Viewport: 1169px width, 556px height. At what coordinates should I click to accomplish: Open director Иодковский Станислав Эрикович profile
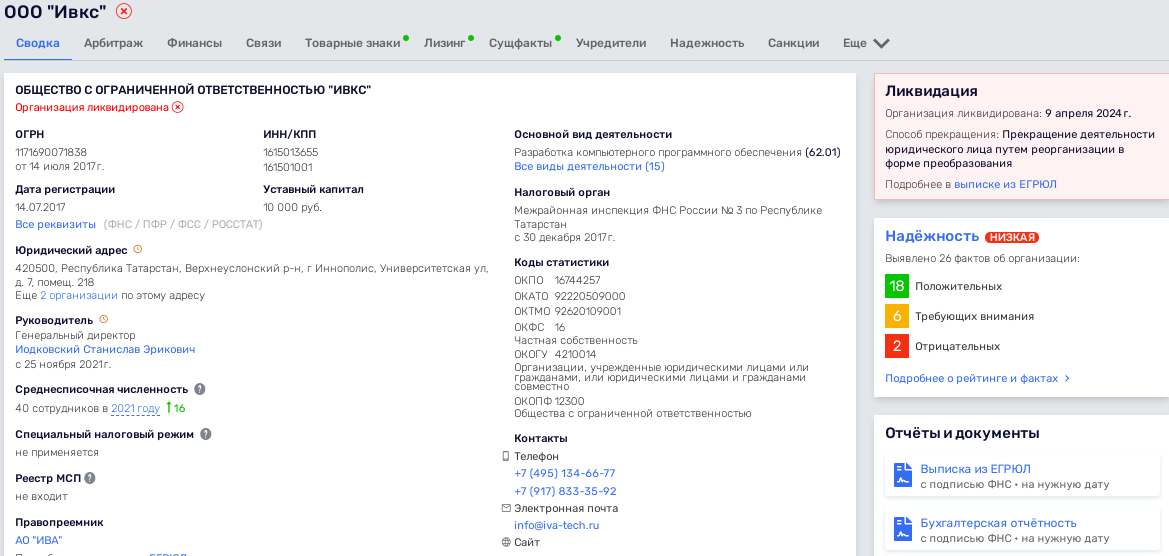coord(105,350)
